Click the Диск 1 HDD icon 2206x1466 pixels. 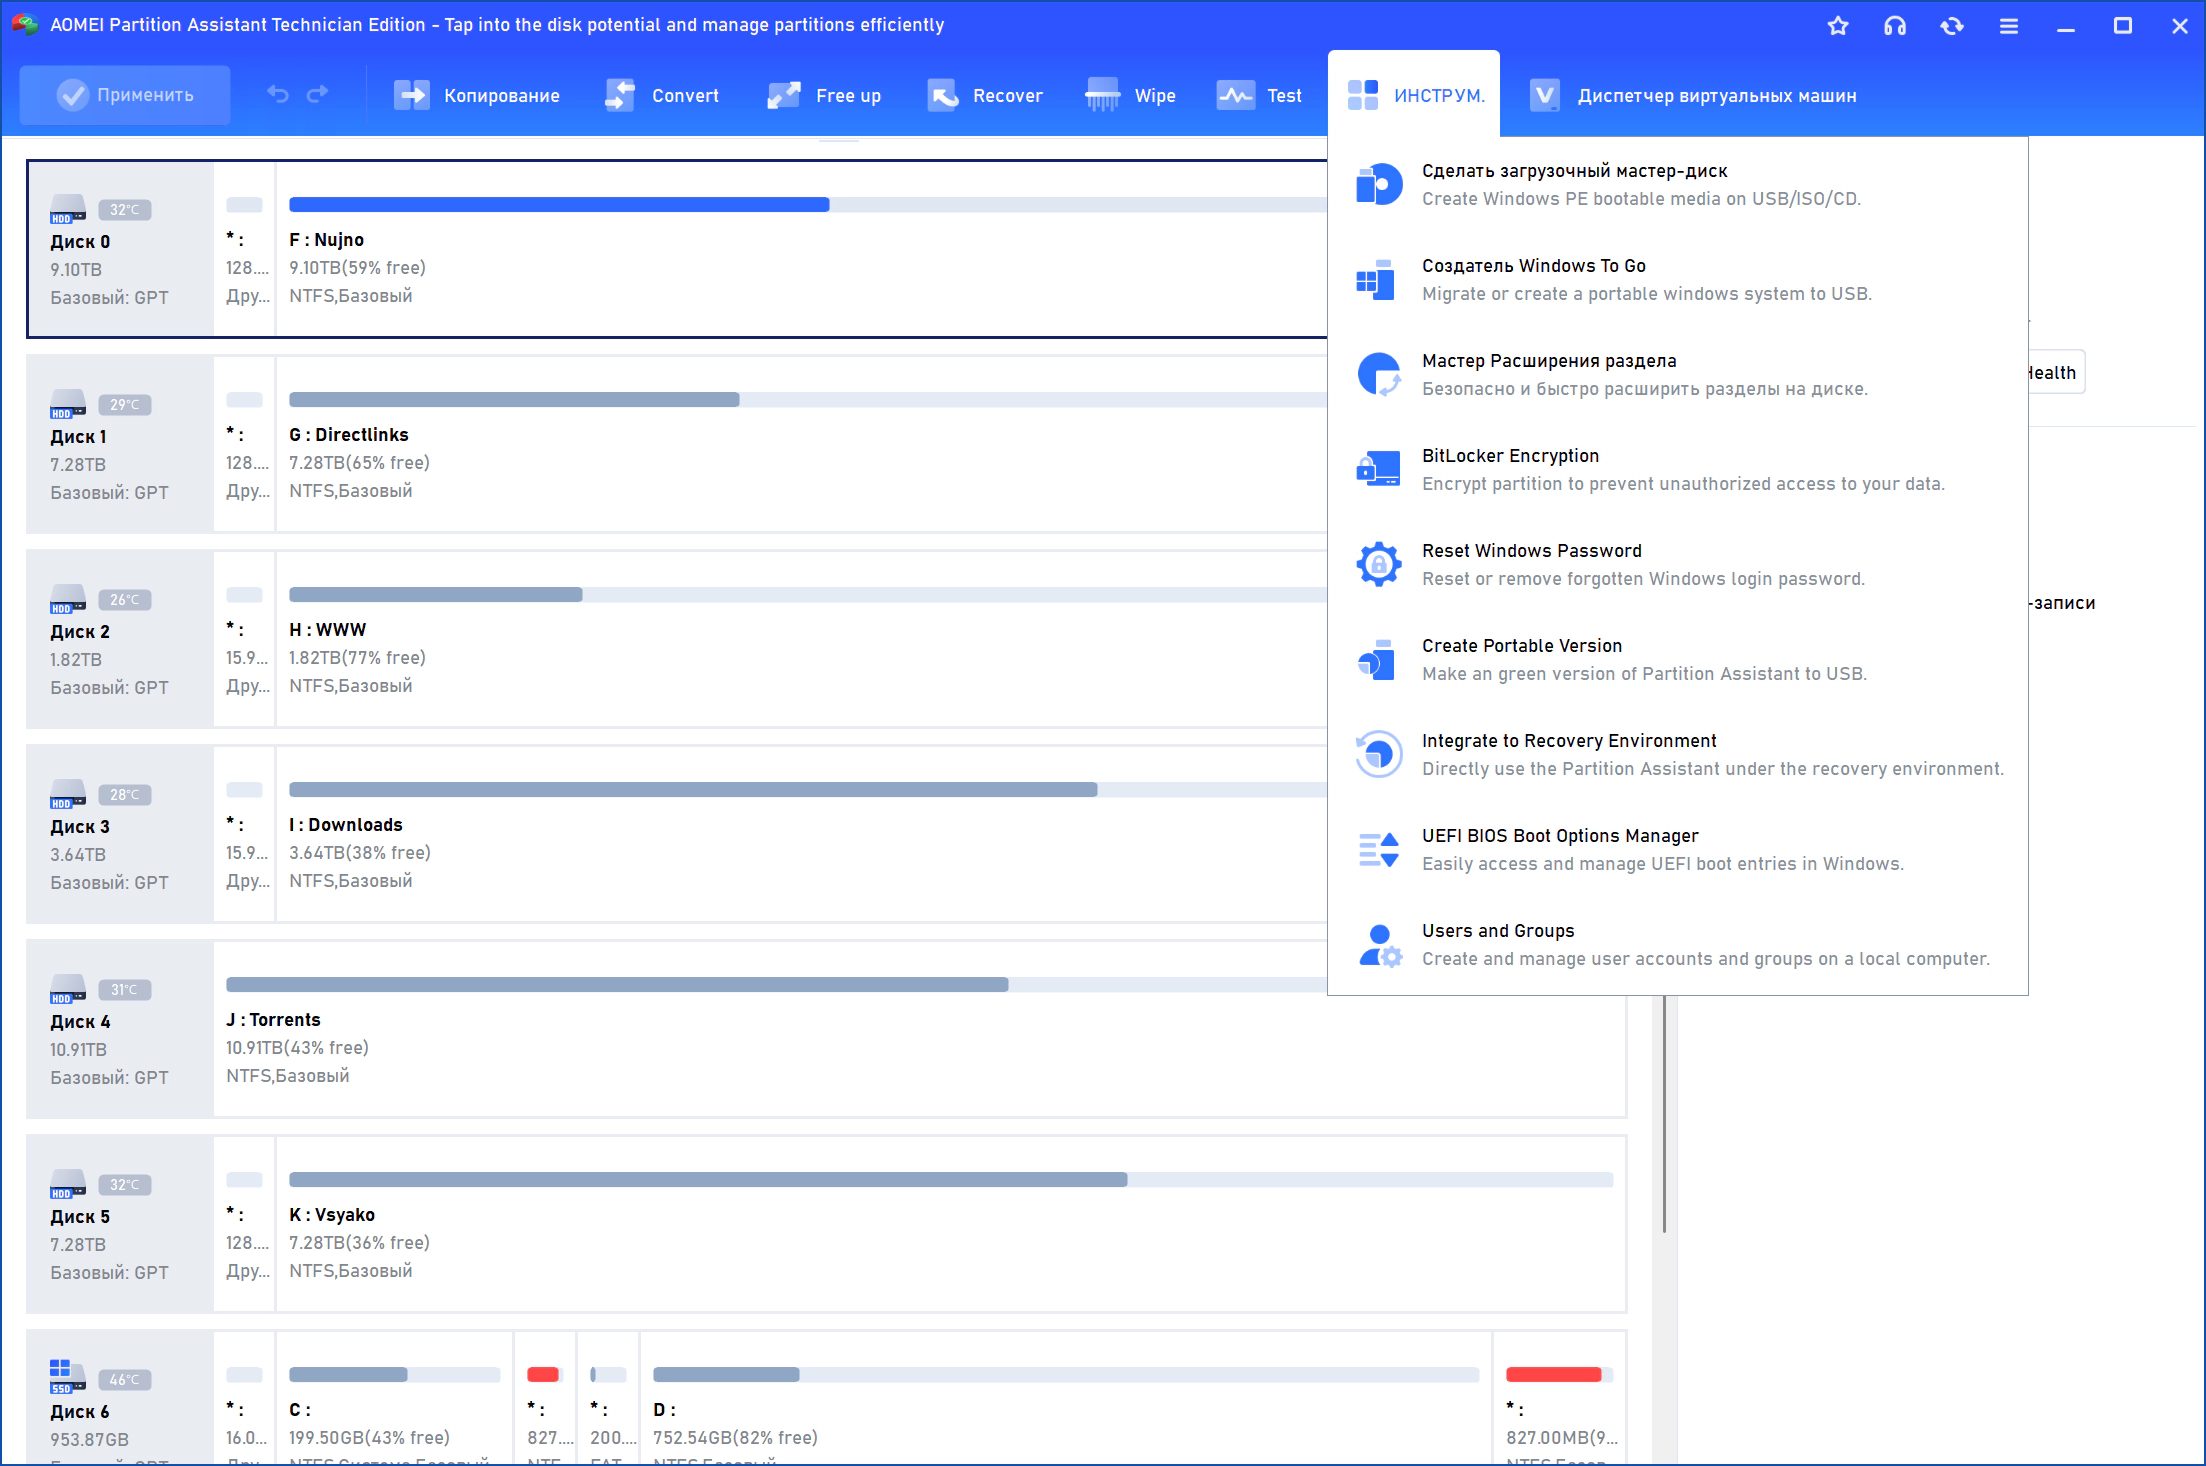68,405
